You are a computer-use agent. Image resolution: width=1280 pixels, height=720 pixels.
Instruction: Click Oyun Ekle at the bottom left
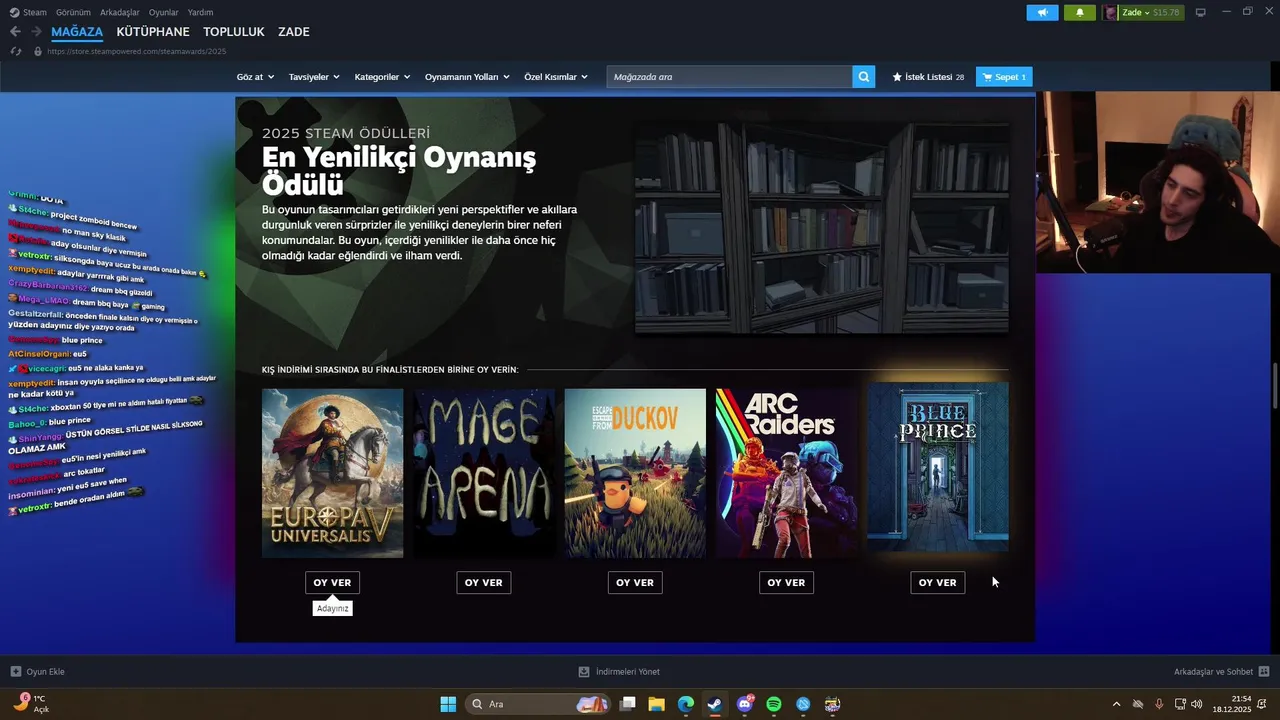click(38, 672)
